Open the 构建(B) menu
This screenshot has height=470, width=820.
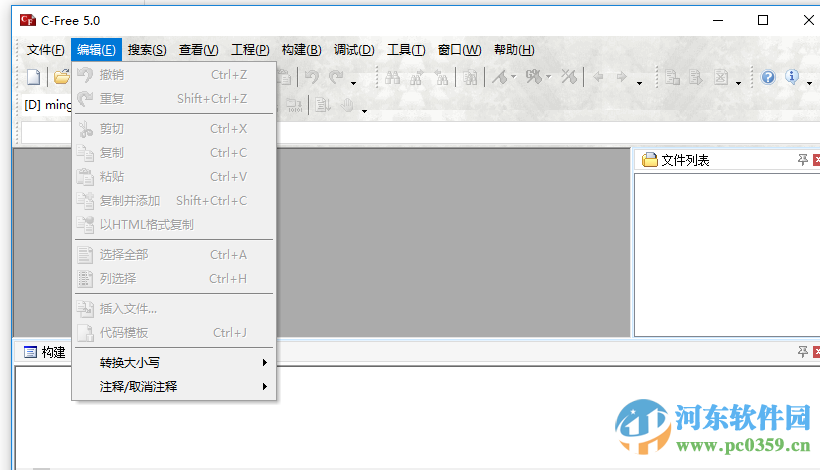pos(301,50)
